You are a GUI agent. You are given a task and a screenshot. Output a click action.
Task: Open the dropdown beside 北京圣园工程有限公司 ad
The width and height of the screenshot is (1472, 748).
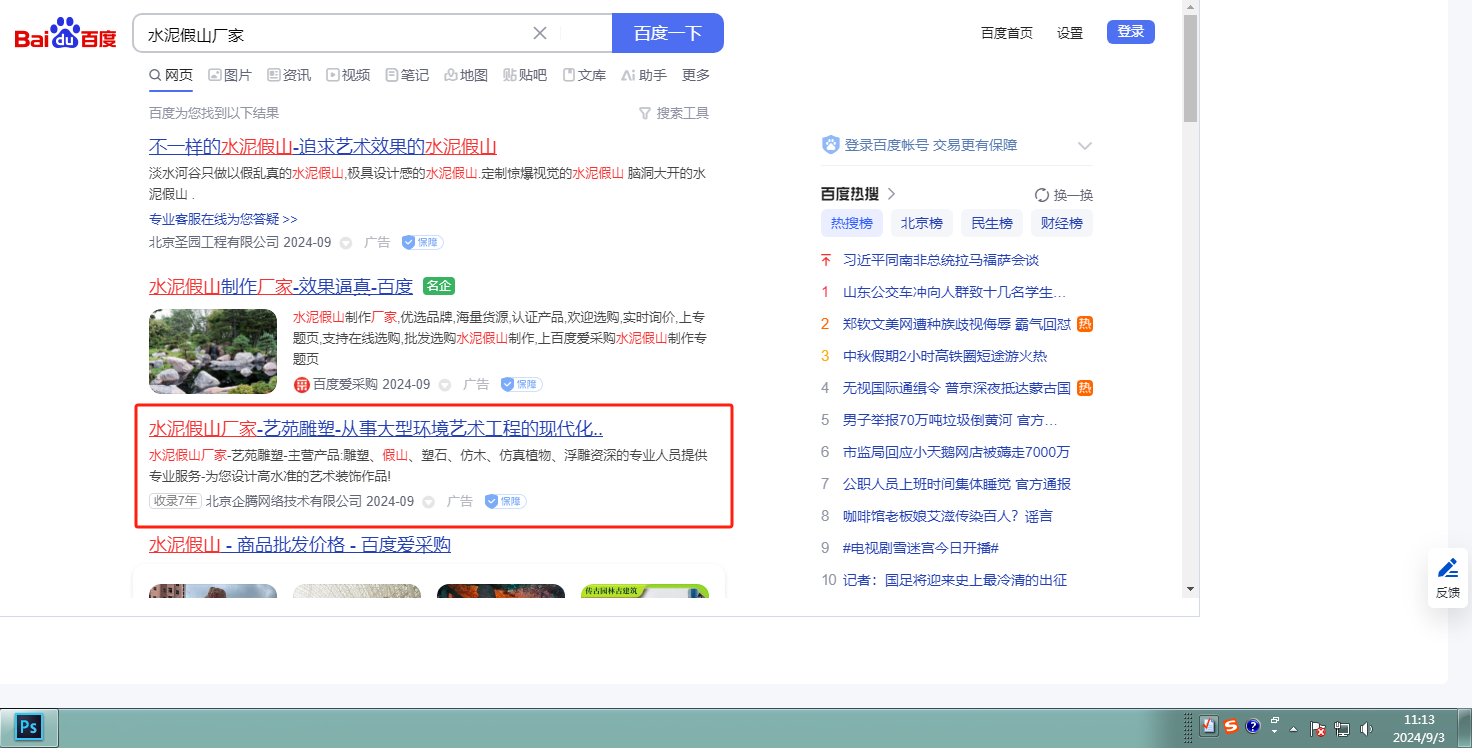346,243
